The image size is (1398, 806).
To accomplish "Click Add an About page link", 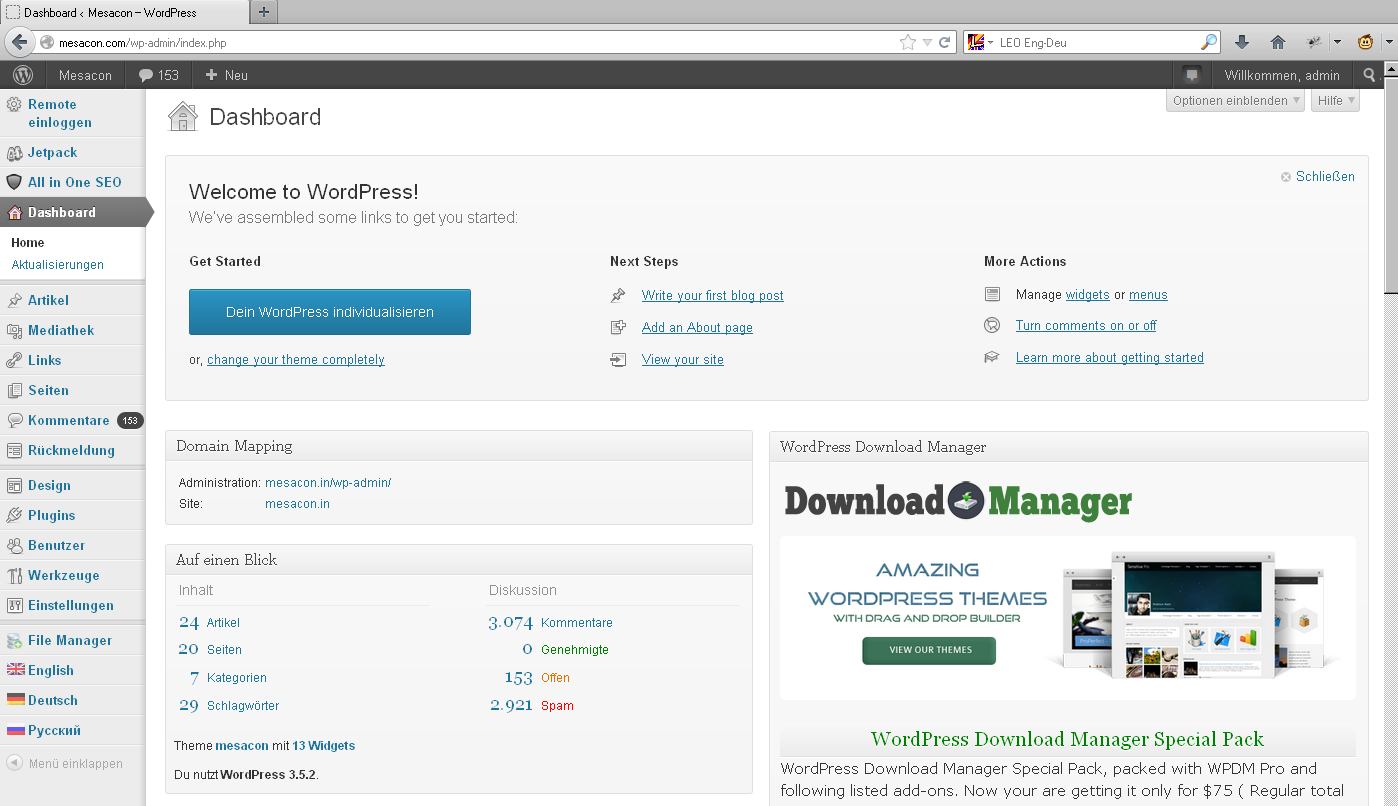I will (x=697, y=328).
